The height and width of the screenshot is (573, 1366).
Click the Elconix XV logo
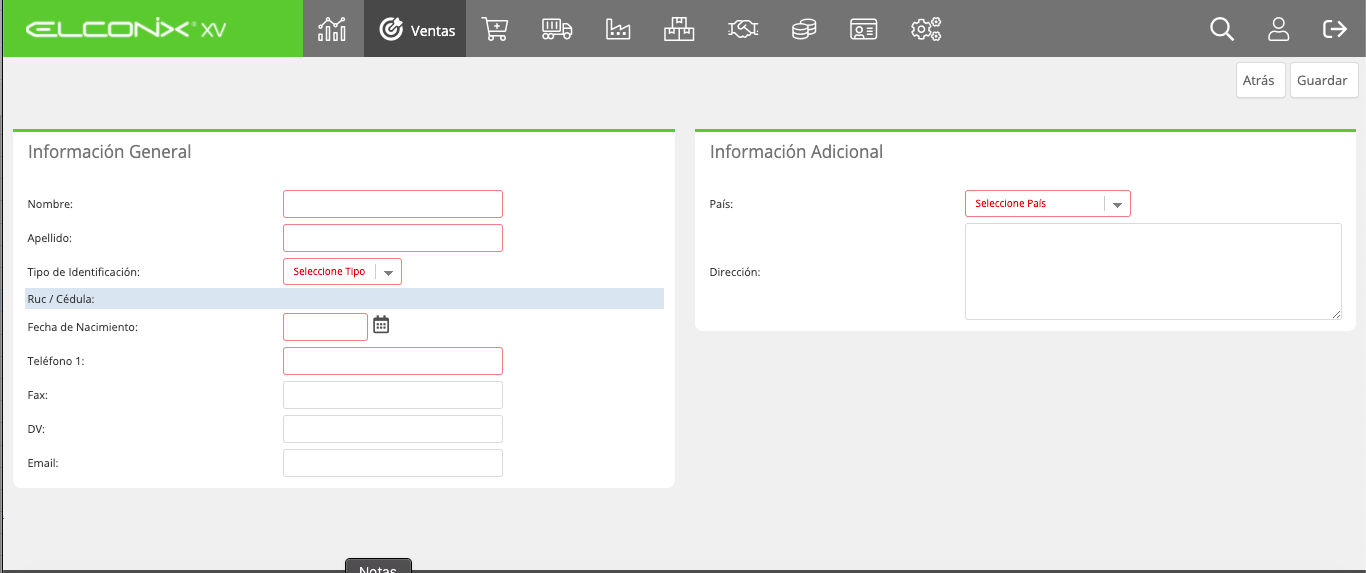126,29
